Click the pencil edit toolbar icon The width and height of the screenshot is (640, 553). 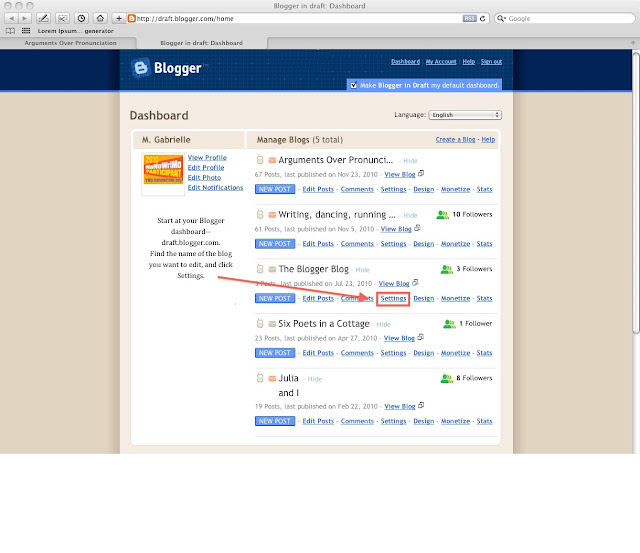[x=44, y=18]
